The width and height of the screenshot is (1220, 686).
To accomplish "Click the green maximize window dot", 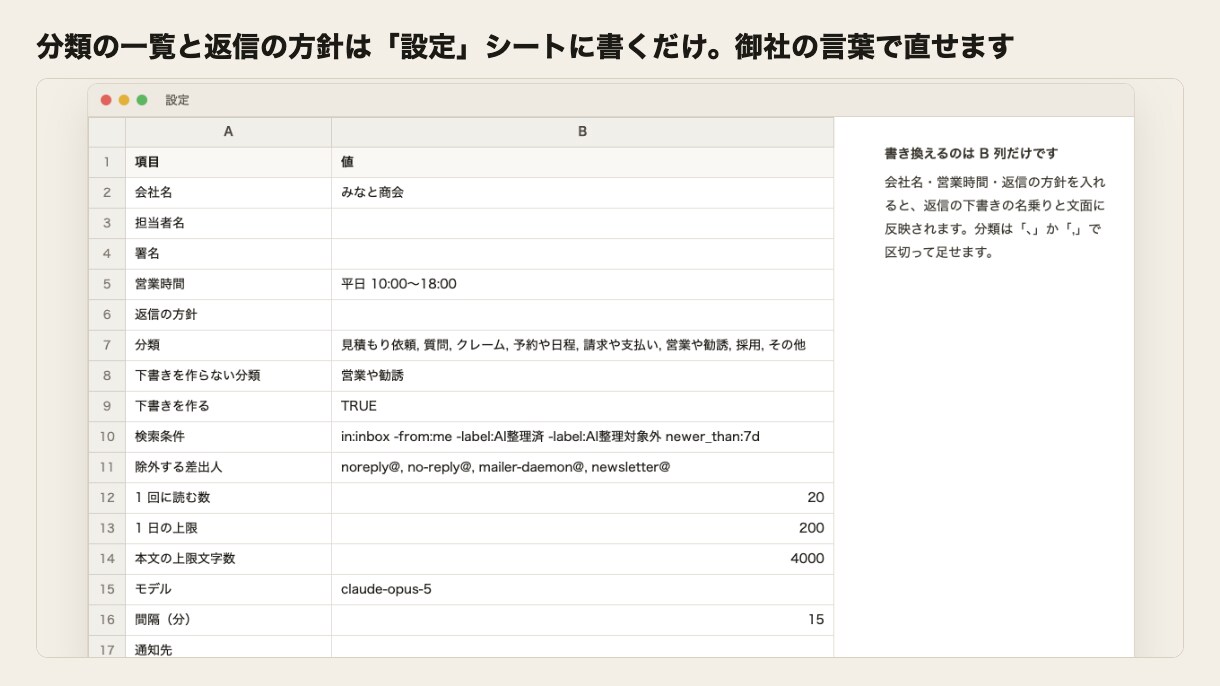I will pos(142,100).
